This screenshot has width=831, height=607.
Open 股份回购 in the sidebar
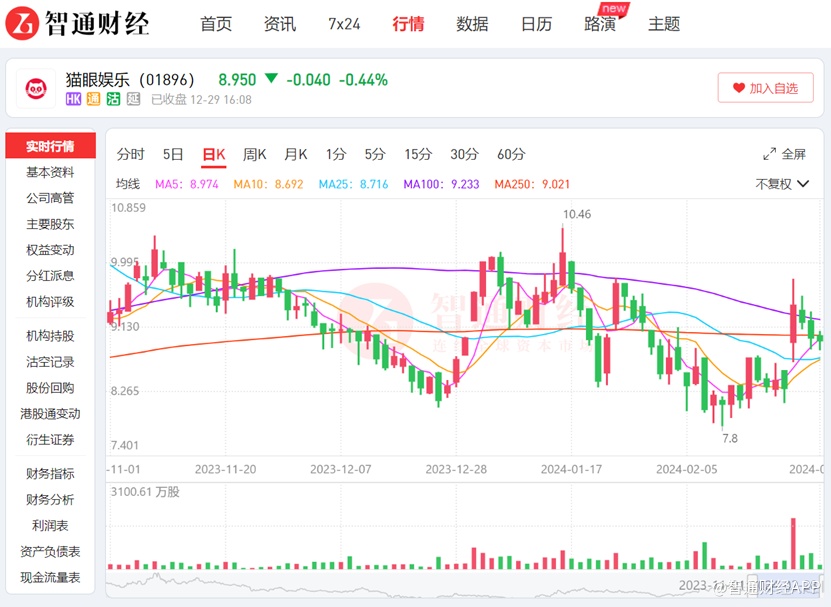[50, 388]
